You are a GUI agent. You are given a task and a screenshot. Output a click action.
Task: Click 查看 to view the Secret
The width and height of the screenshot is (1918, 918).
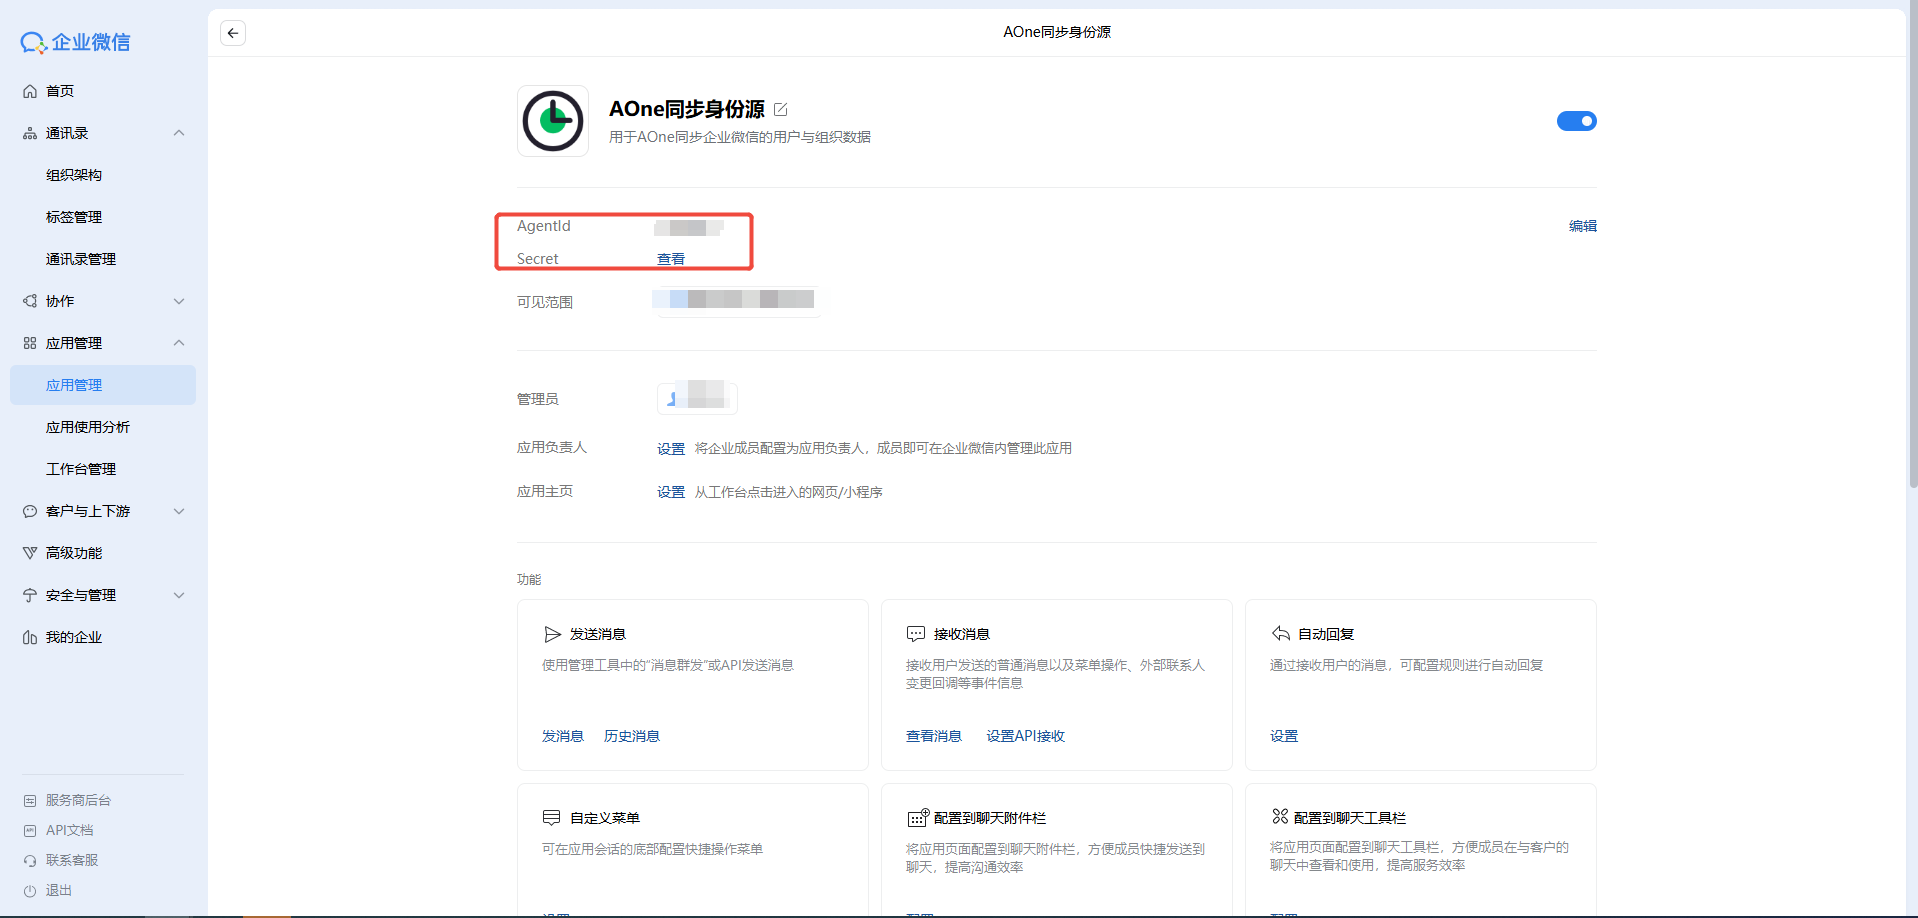coord(671,259)
